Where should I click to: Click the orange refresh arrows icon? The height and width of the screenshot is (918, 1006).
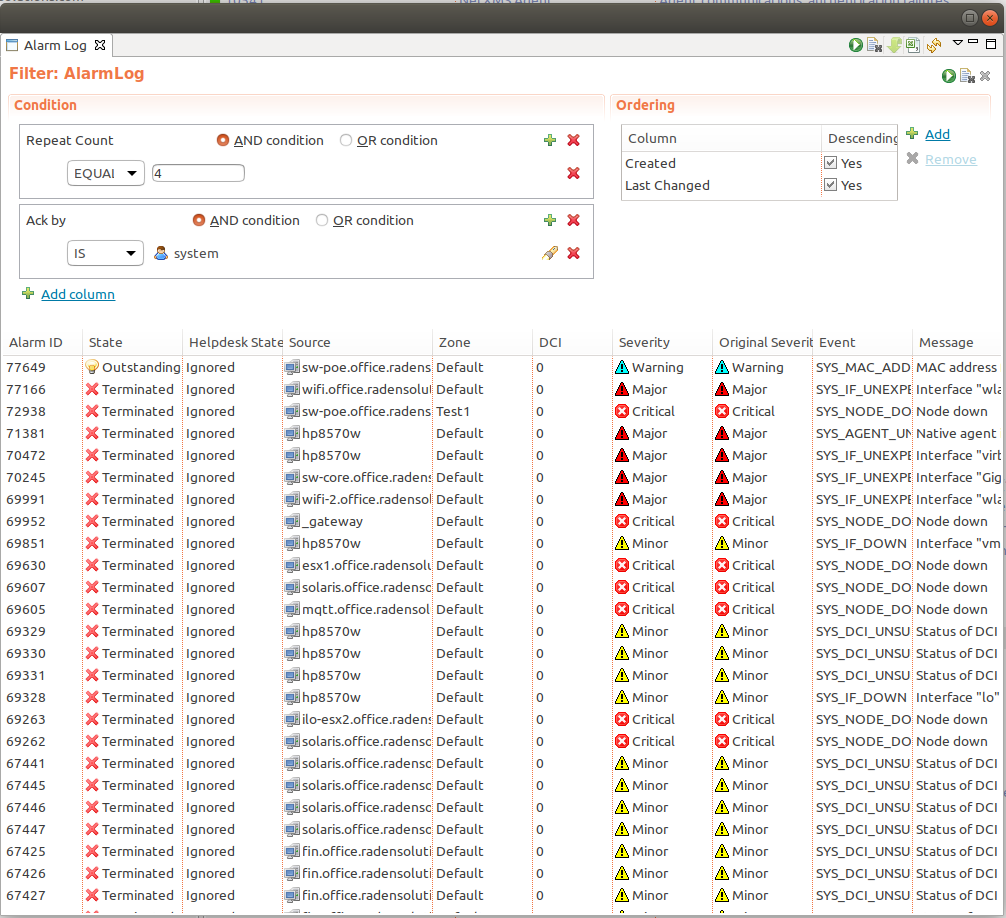[934, 45]
